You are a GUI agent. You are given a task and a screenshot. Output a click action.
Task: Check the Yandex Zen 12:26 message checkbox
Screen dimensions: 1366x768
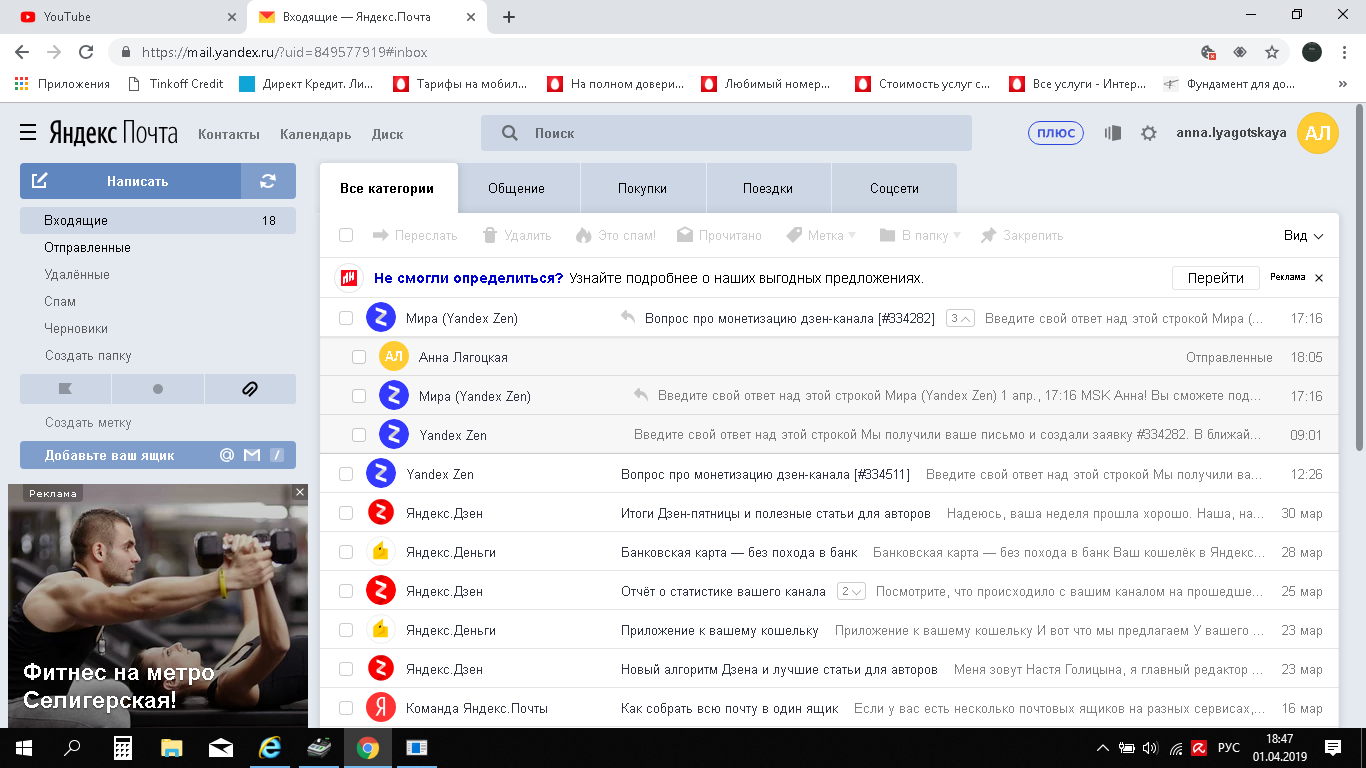pyautogui.click(x=346, y=474)
